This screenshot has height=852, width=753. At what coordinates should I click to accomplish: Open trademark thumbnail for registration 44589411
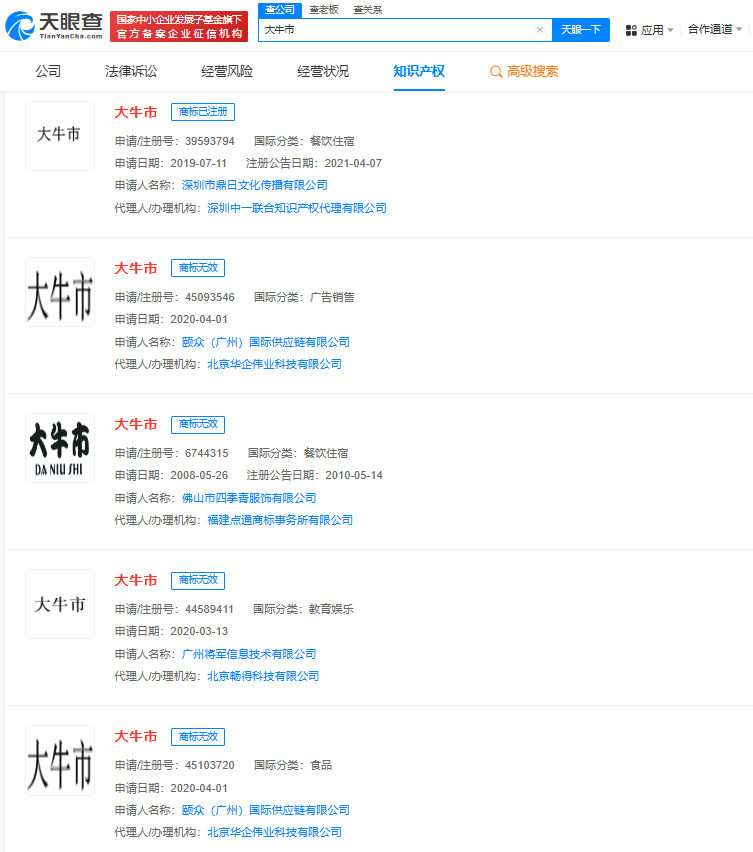[60, 604]
